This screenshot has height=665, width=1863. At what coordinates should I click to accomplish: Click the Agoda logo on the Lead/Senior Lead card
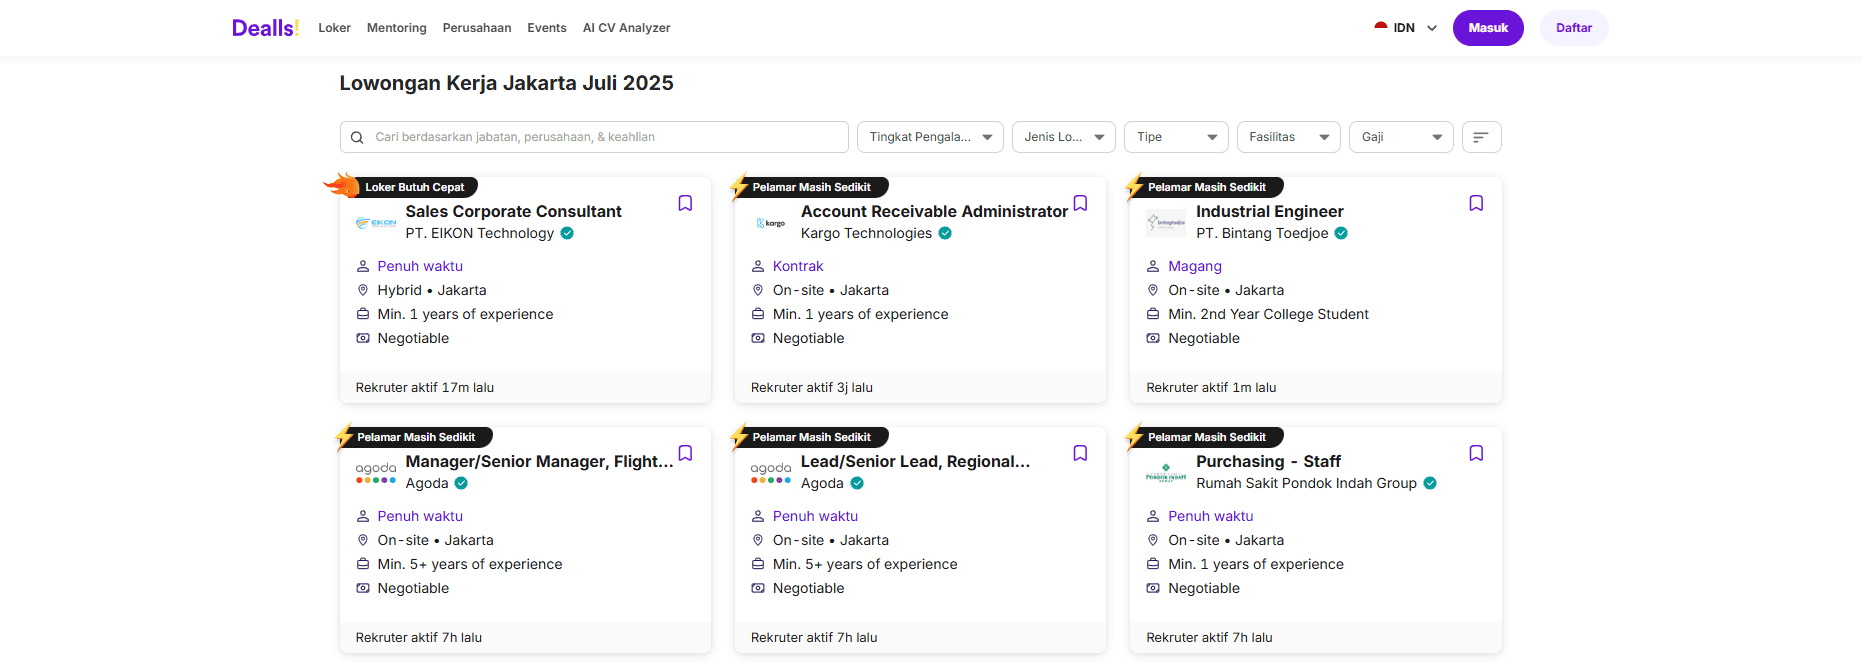pos(771,473)
